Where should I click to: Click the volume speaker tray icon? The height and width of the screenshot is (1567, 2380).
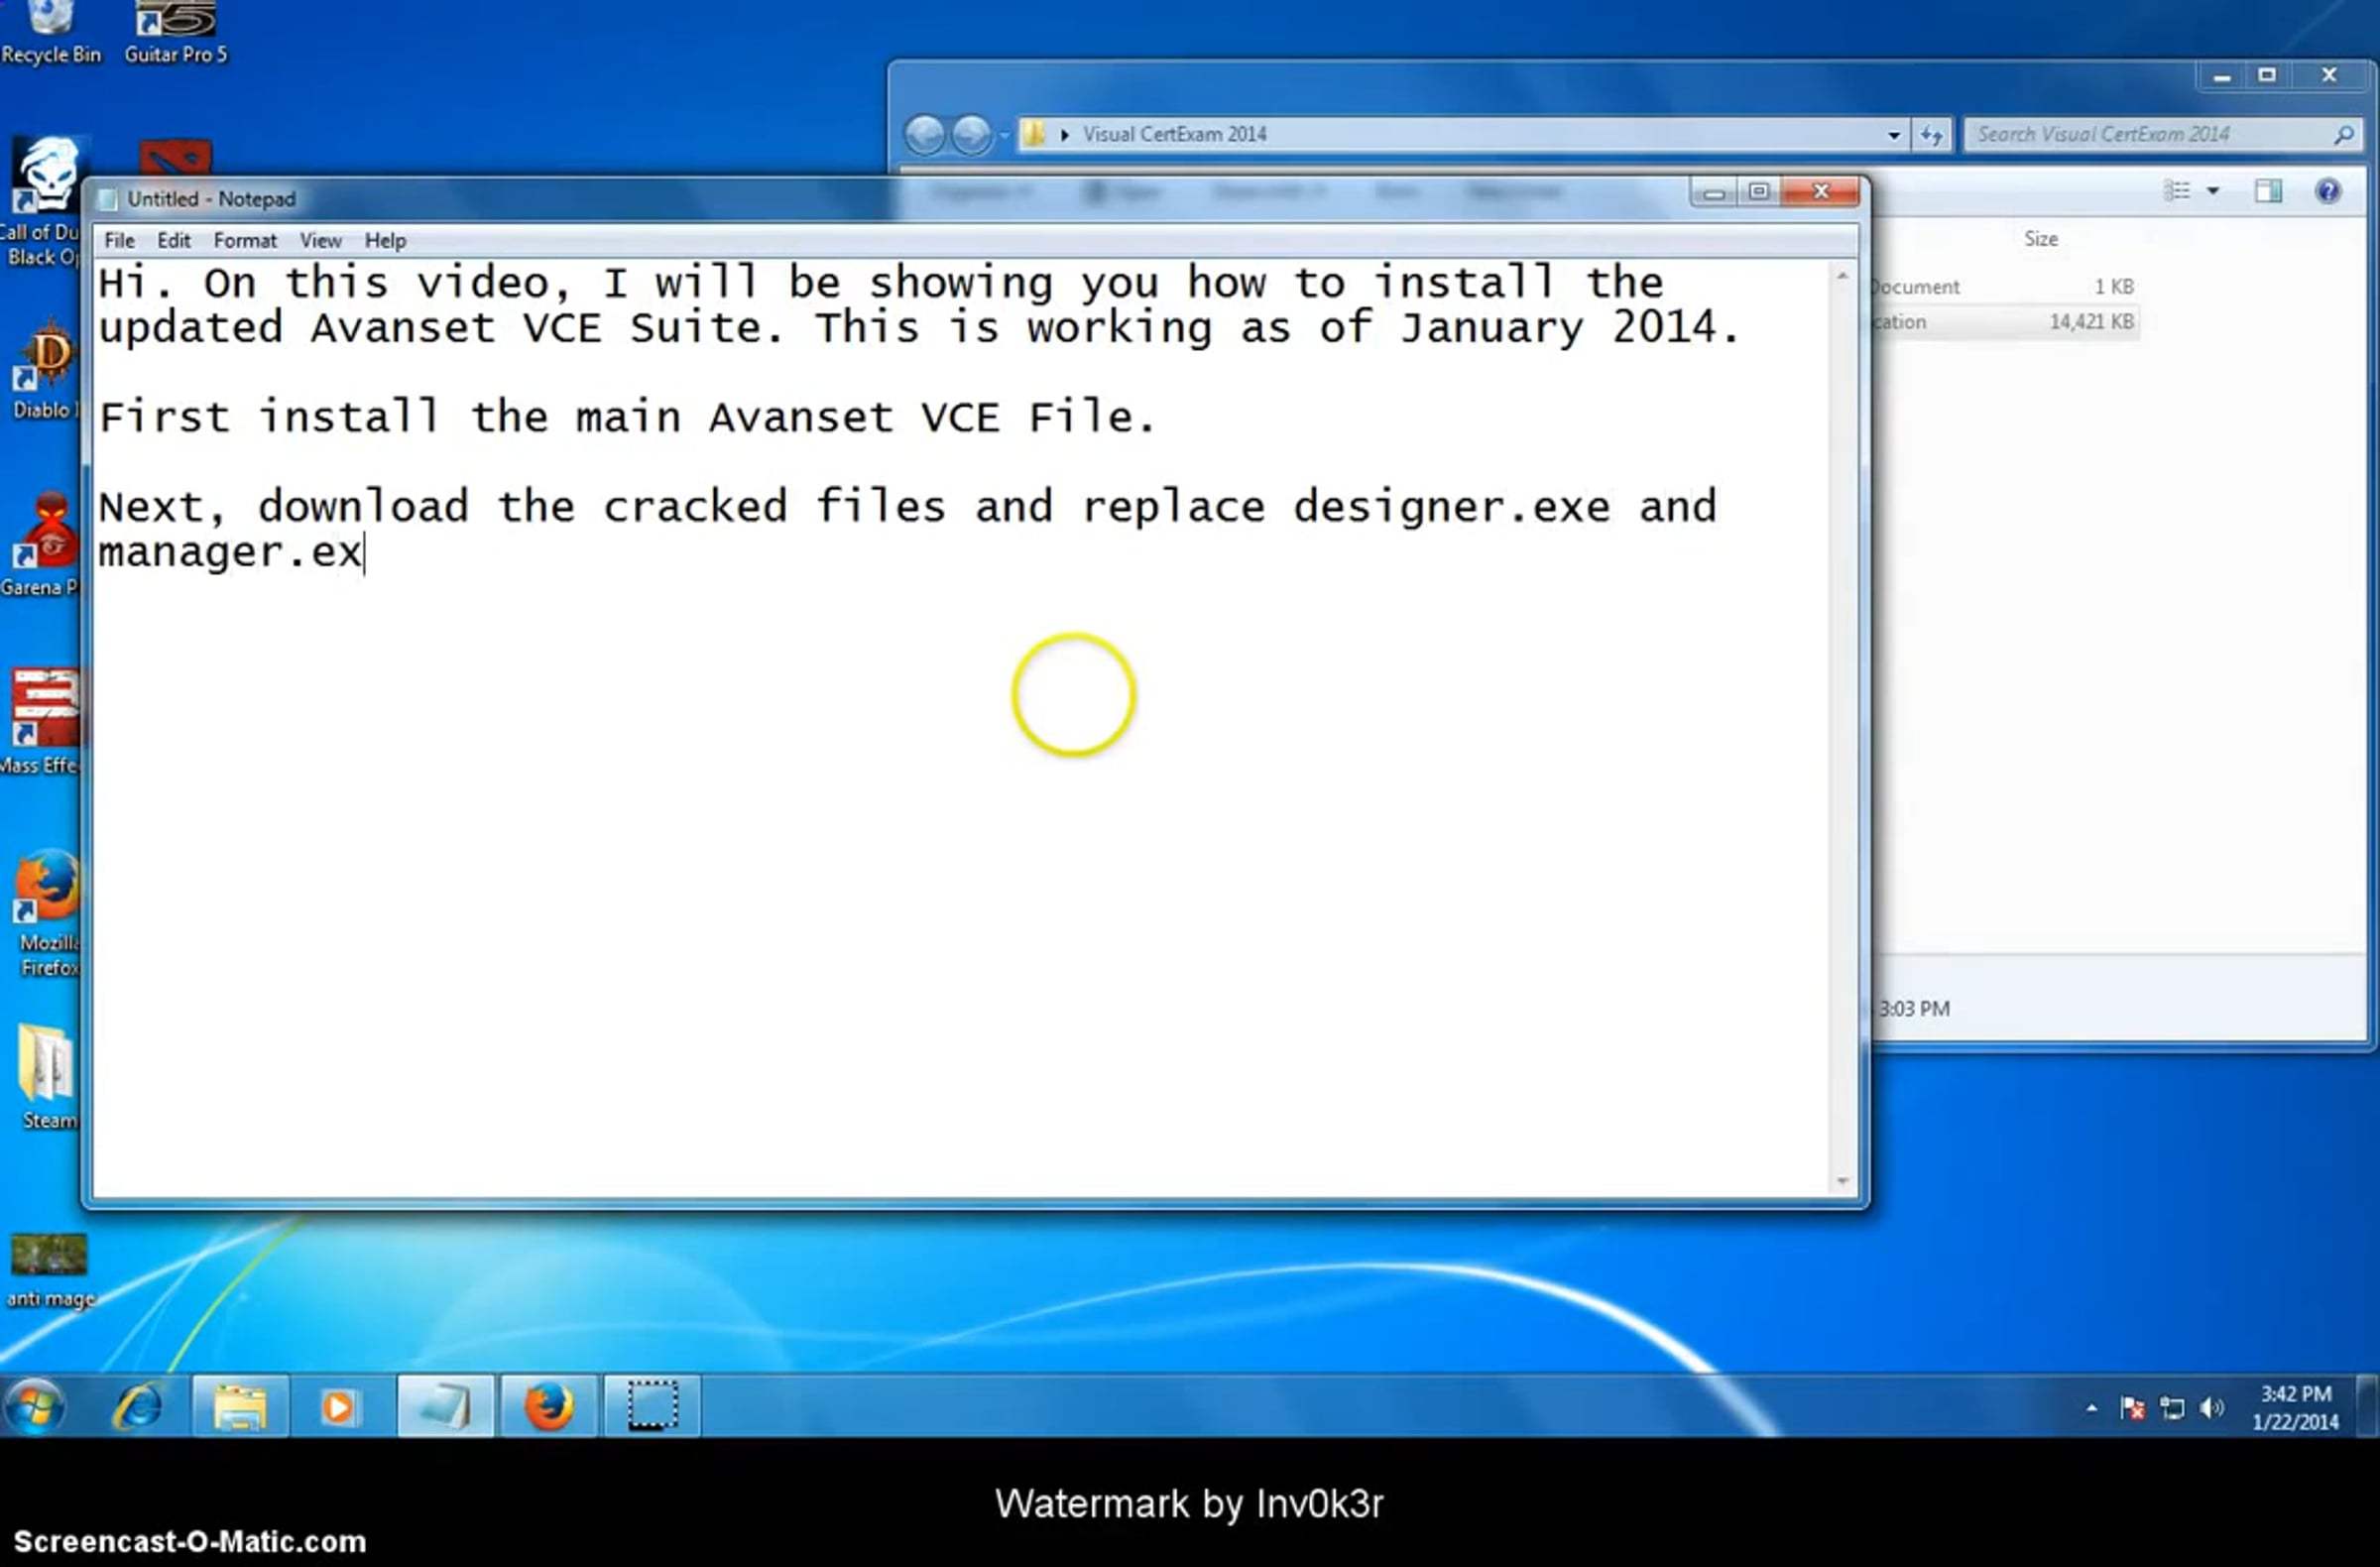tap(2213, 1408)
